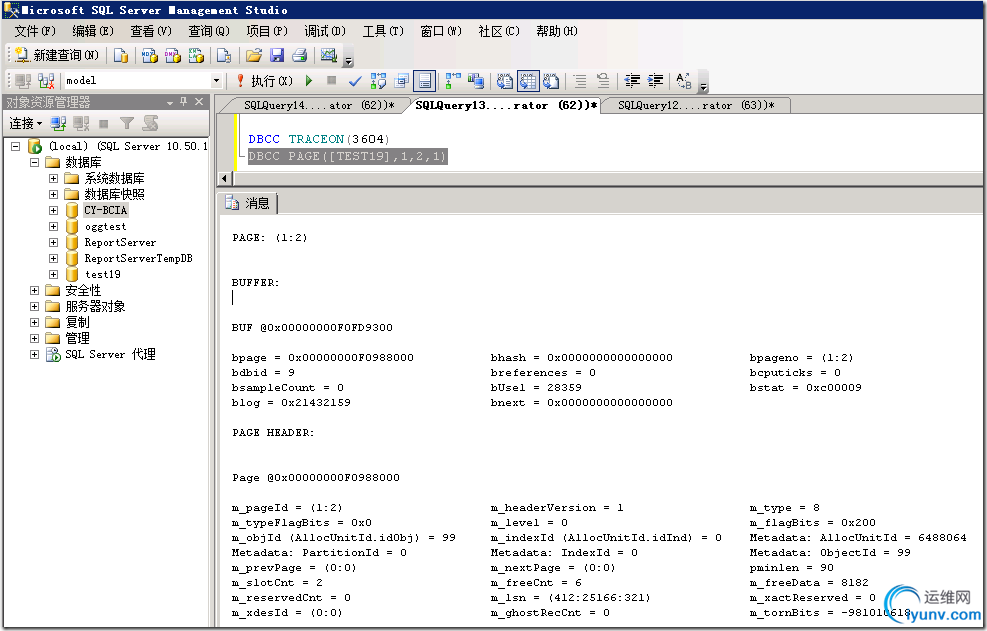This screenshot has width=987, height=631.
Task: Open the 文件(F) menu
Action: (35, 31)
